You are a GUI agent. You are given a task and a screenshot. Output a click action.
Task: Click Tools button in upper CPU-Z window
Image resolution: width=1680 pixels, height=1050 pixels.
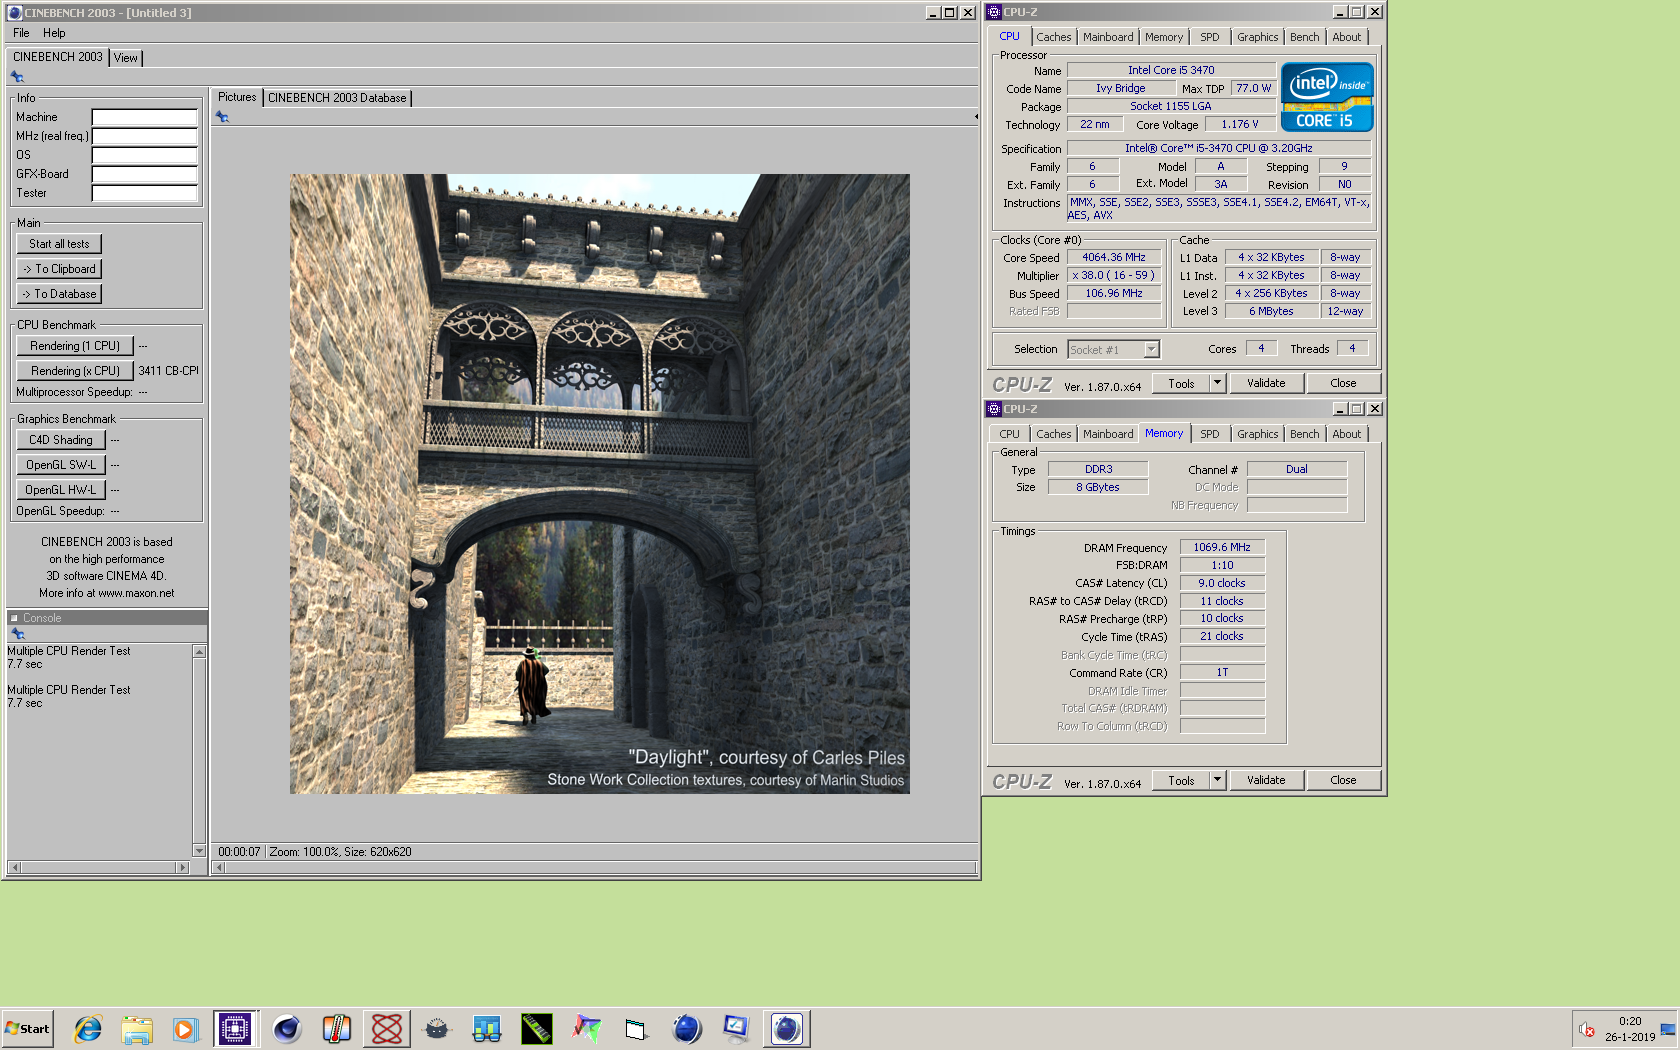1181,383
